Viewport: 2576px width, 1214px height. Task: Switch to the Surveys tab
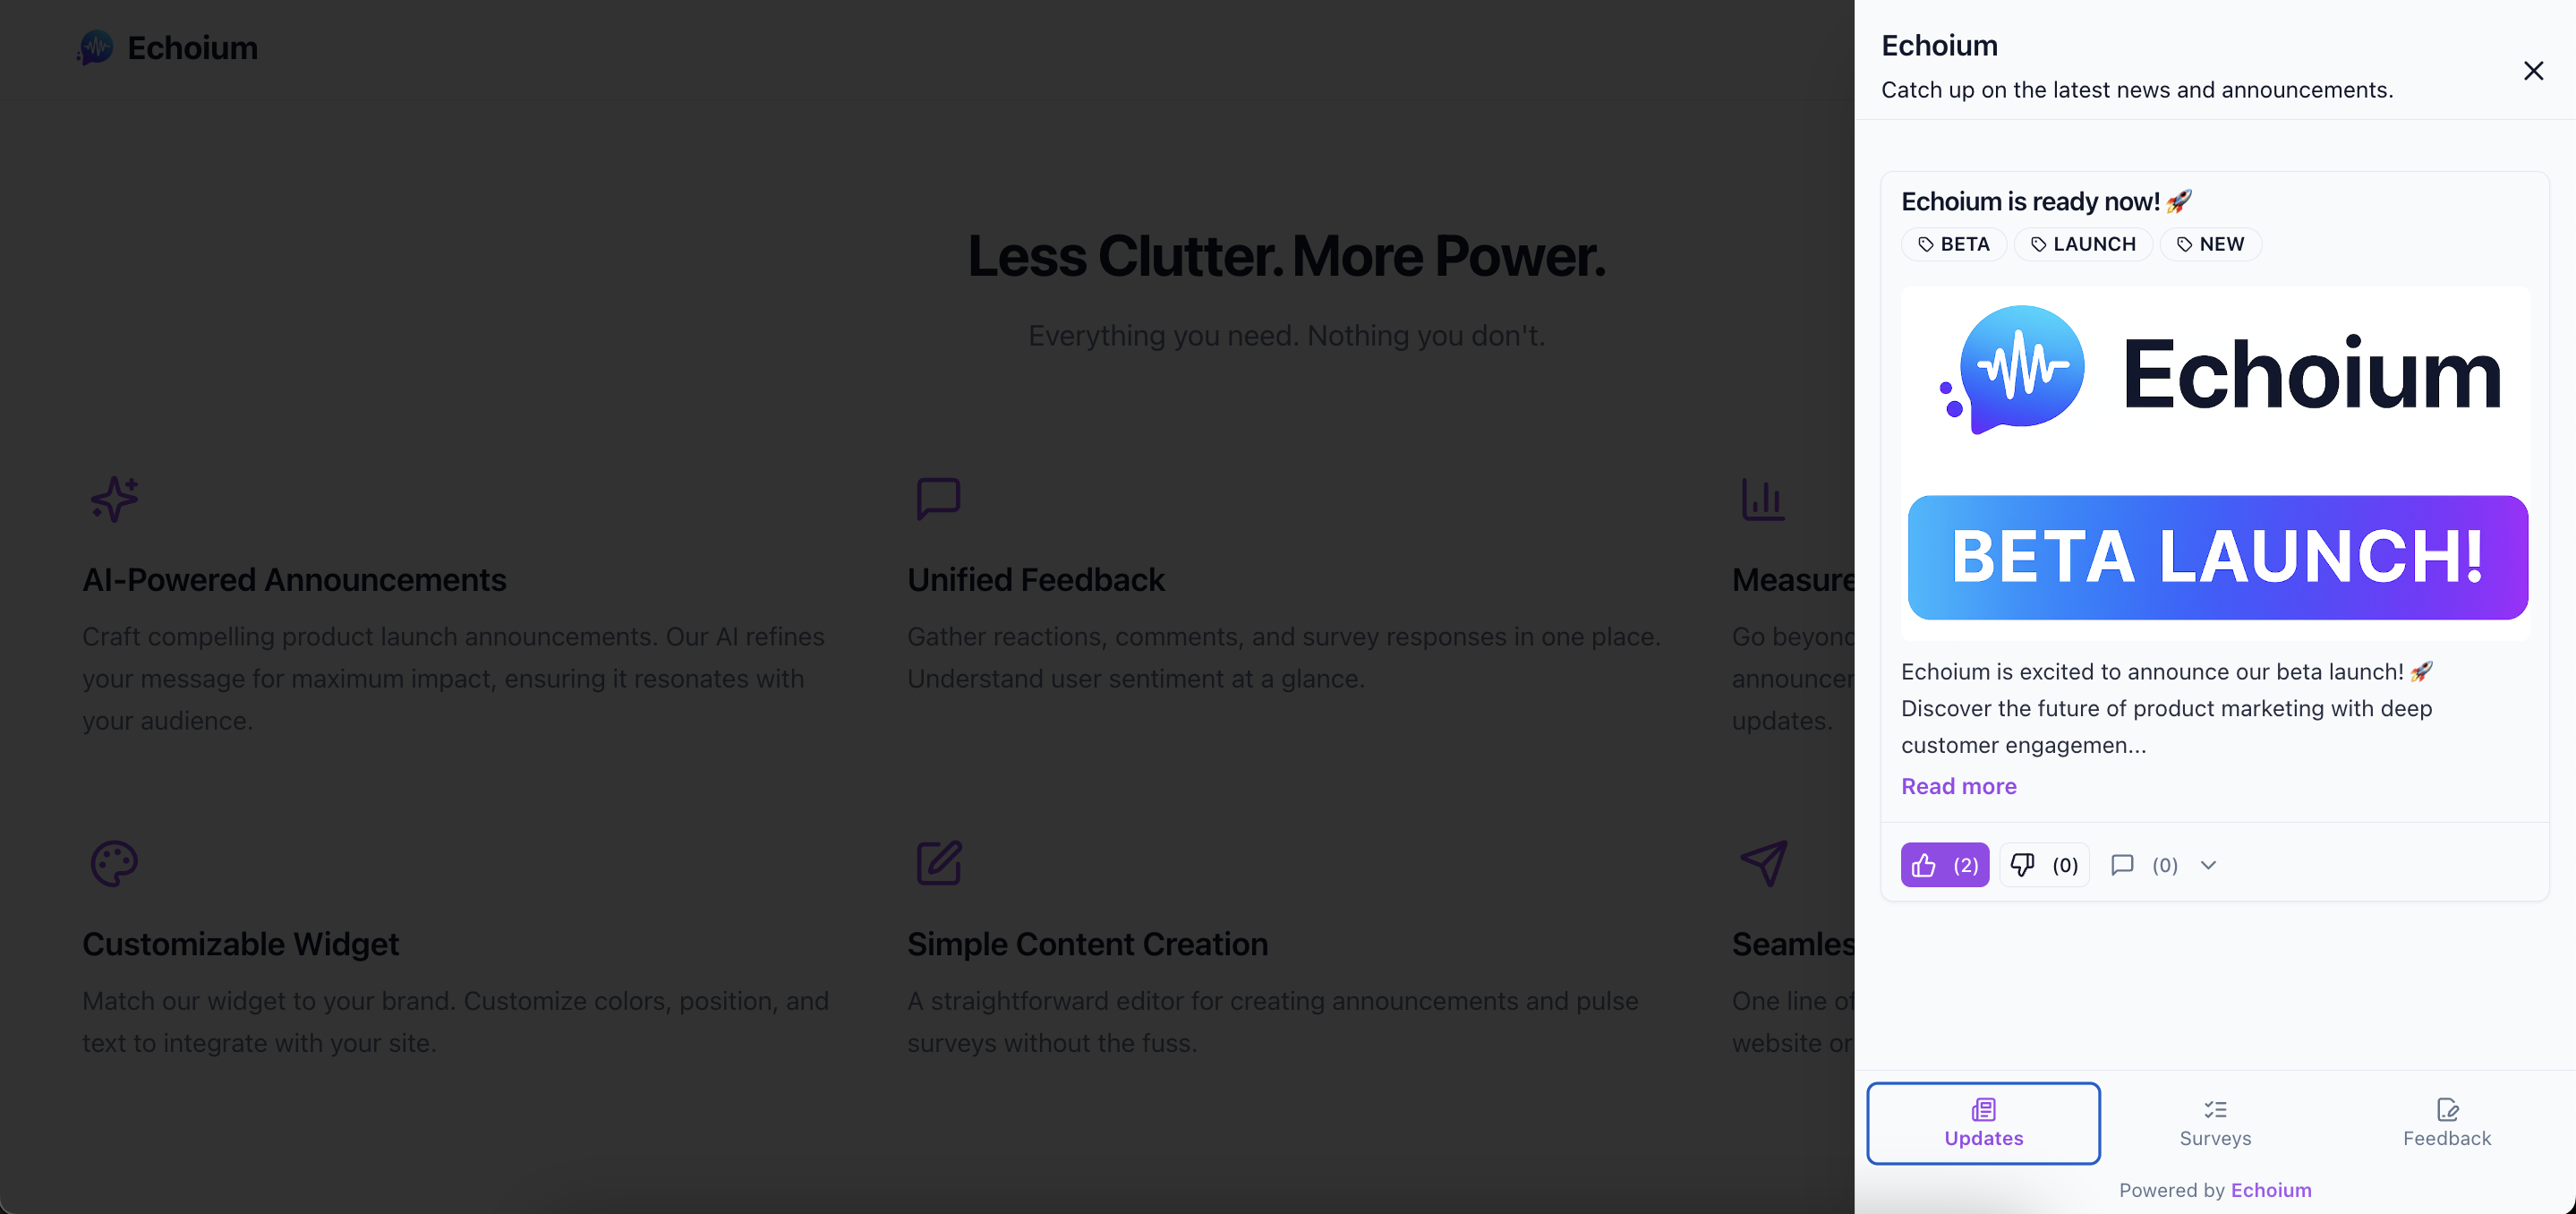[x=2215, y=1123]
